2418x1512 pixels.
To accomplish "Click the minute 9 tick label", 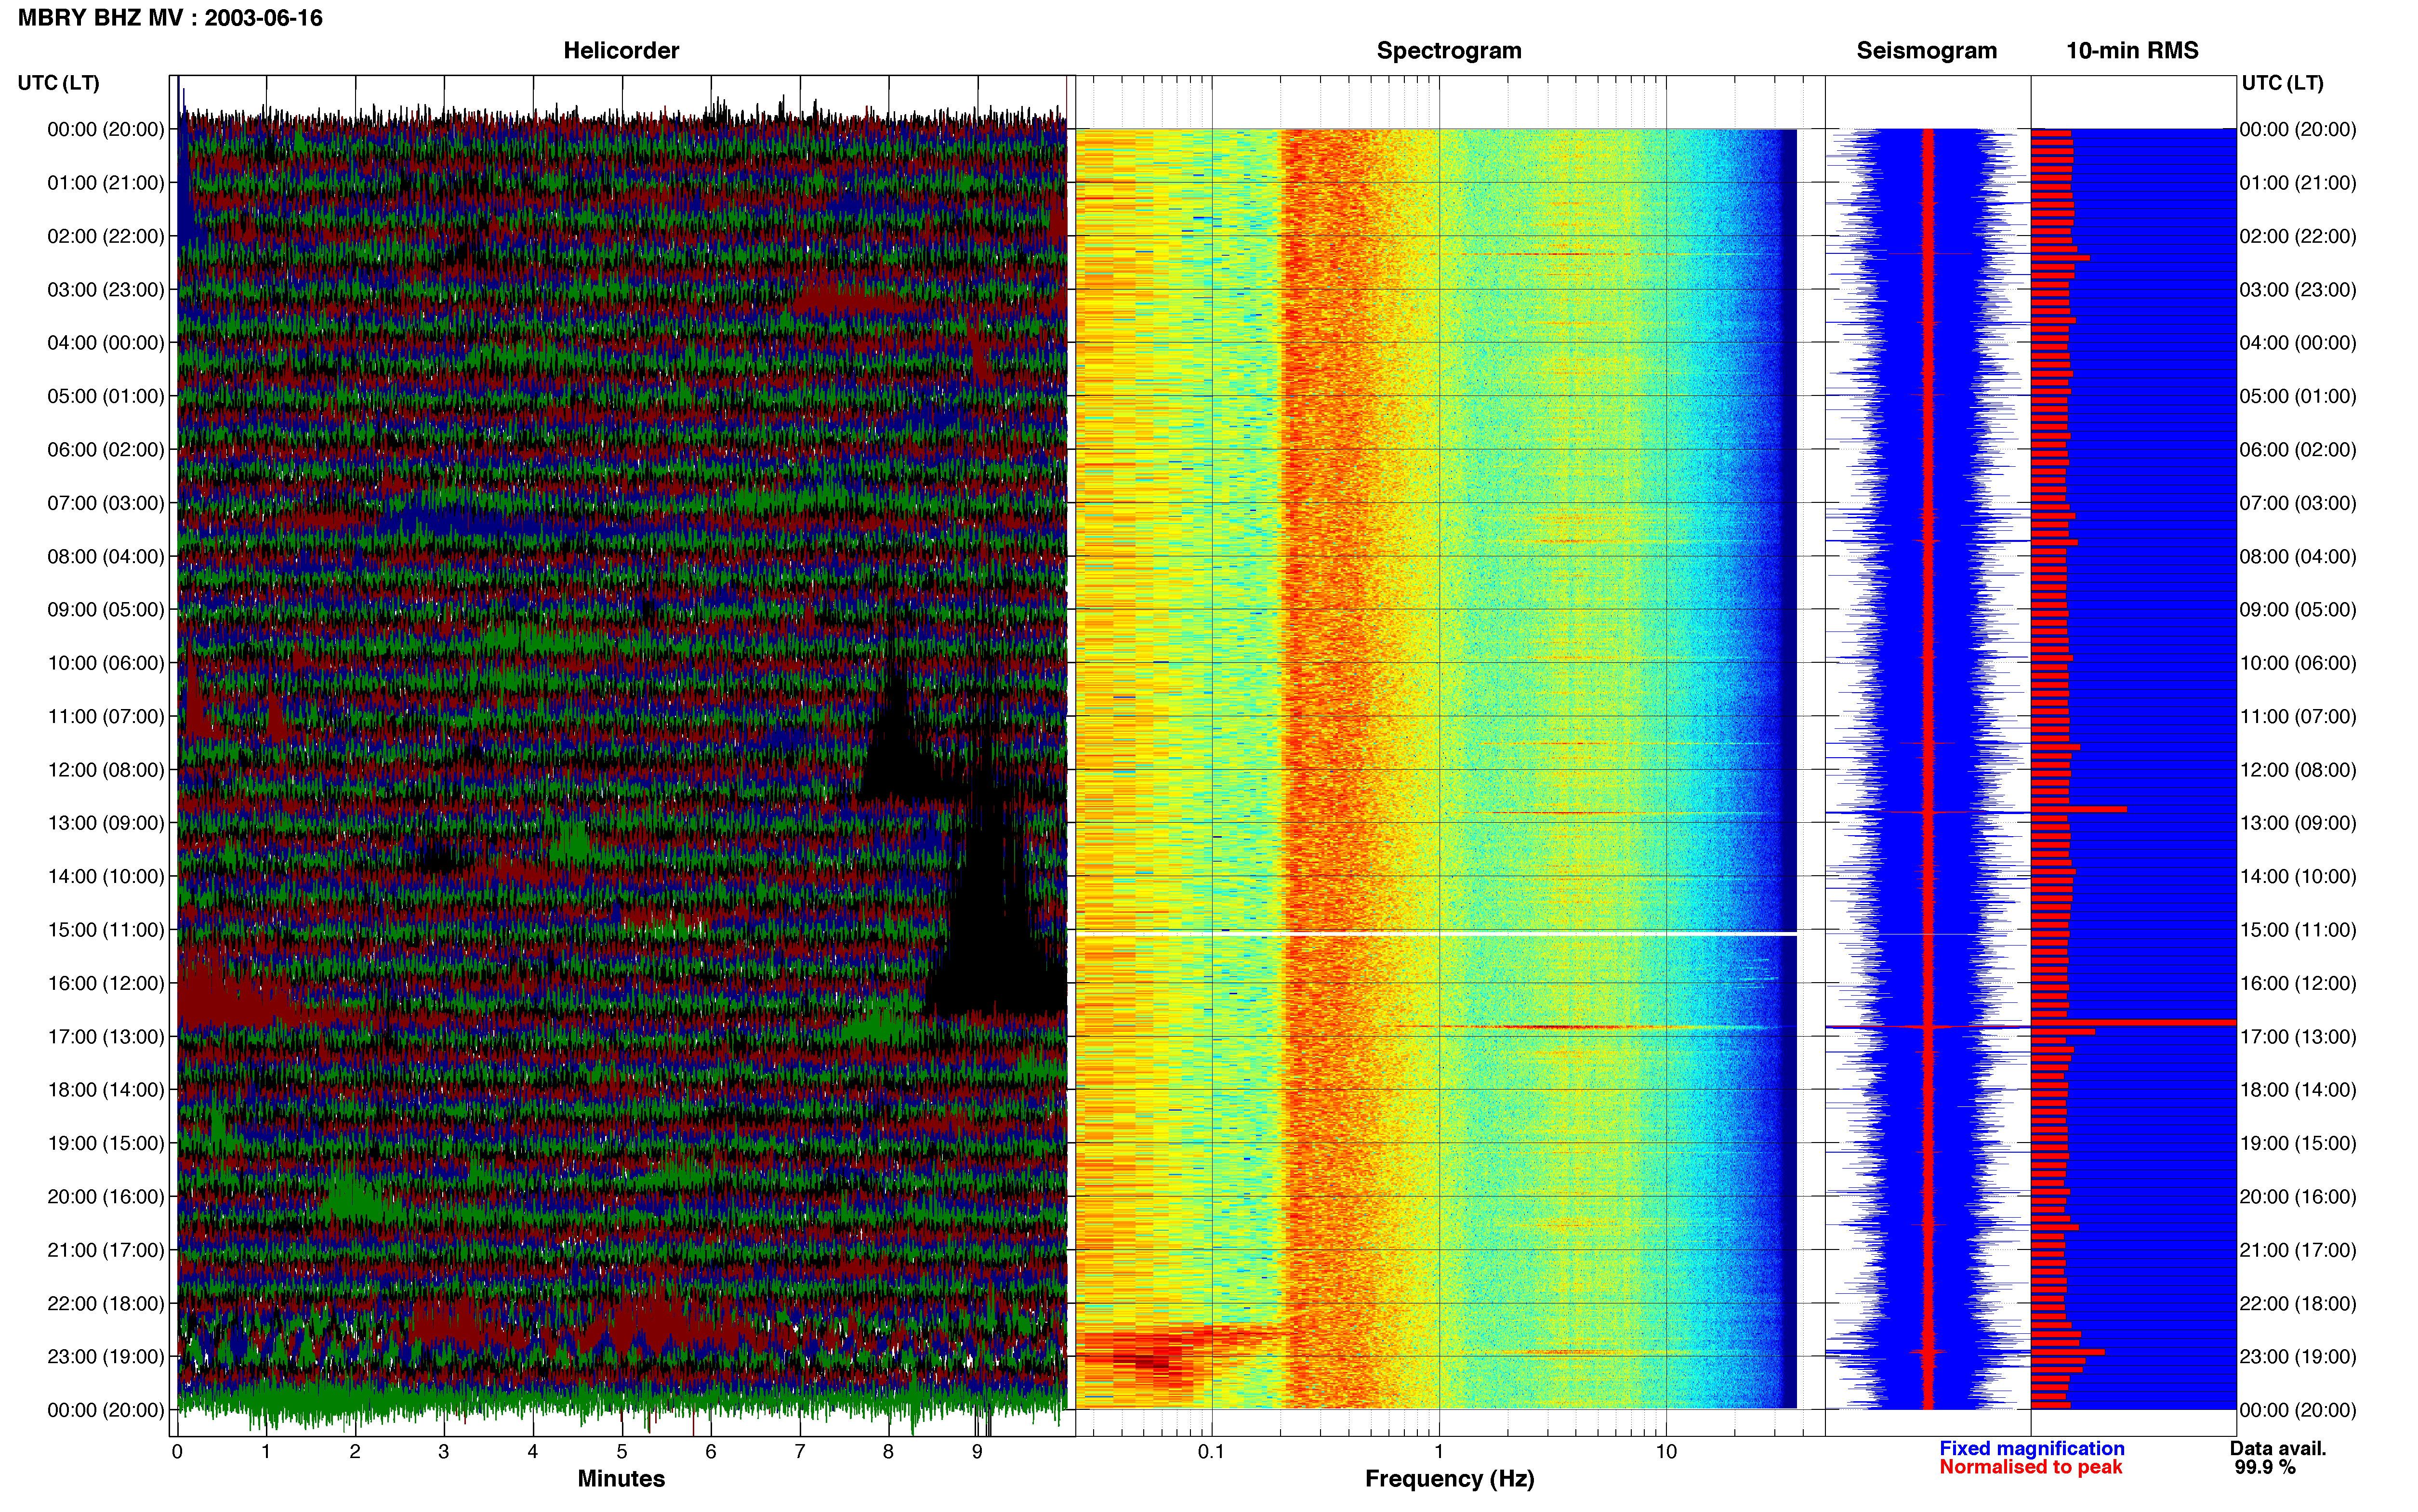I will (x=977, y=1452).
